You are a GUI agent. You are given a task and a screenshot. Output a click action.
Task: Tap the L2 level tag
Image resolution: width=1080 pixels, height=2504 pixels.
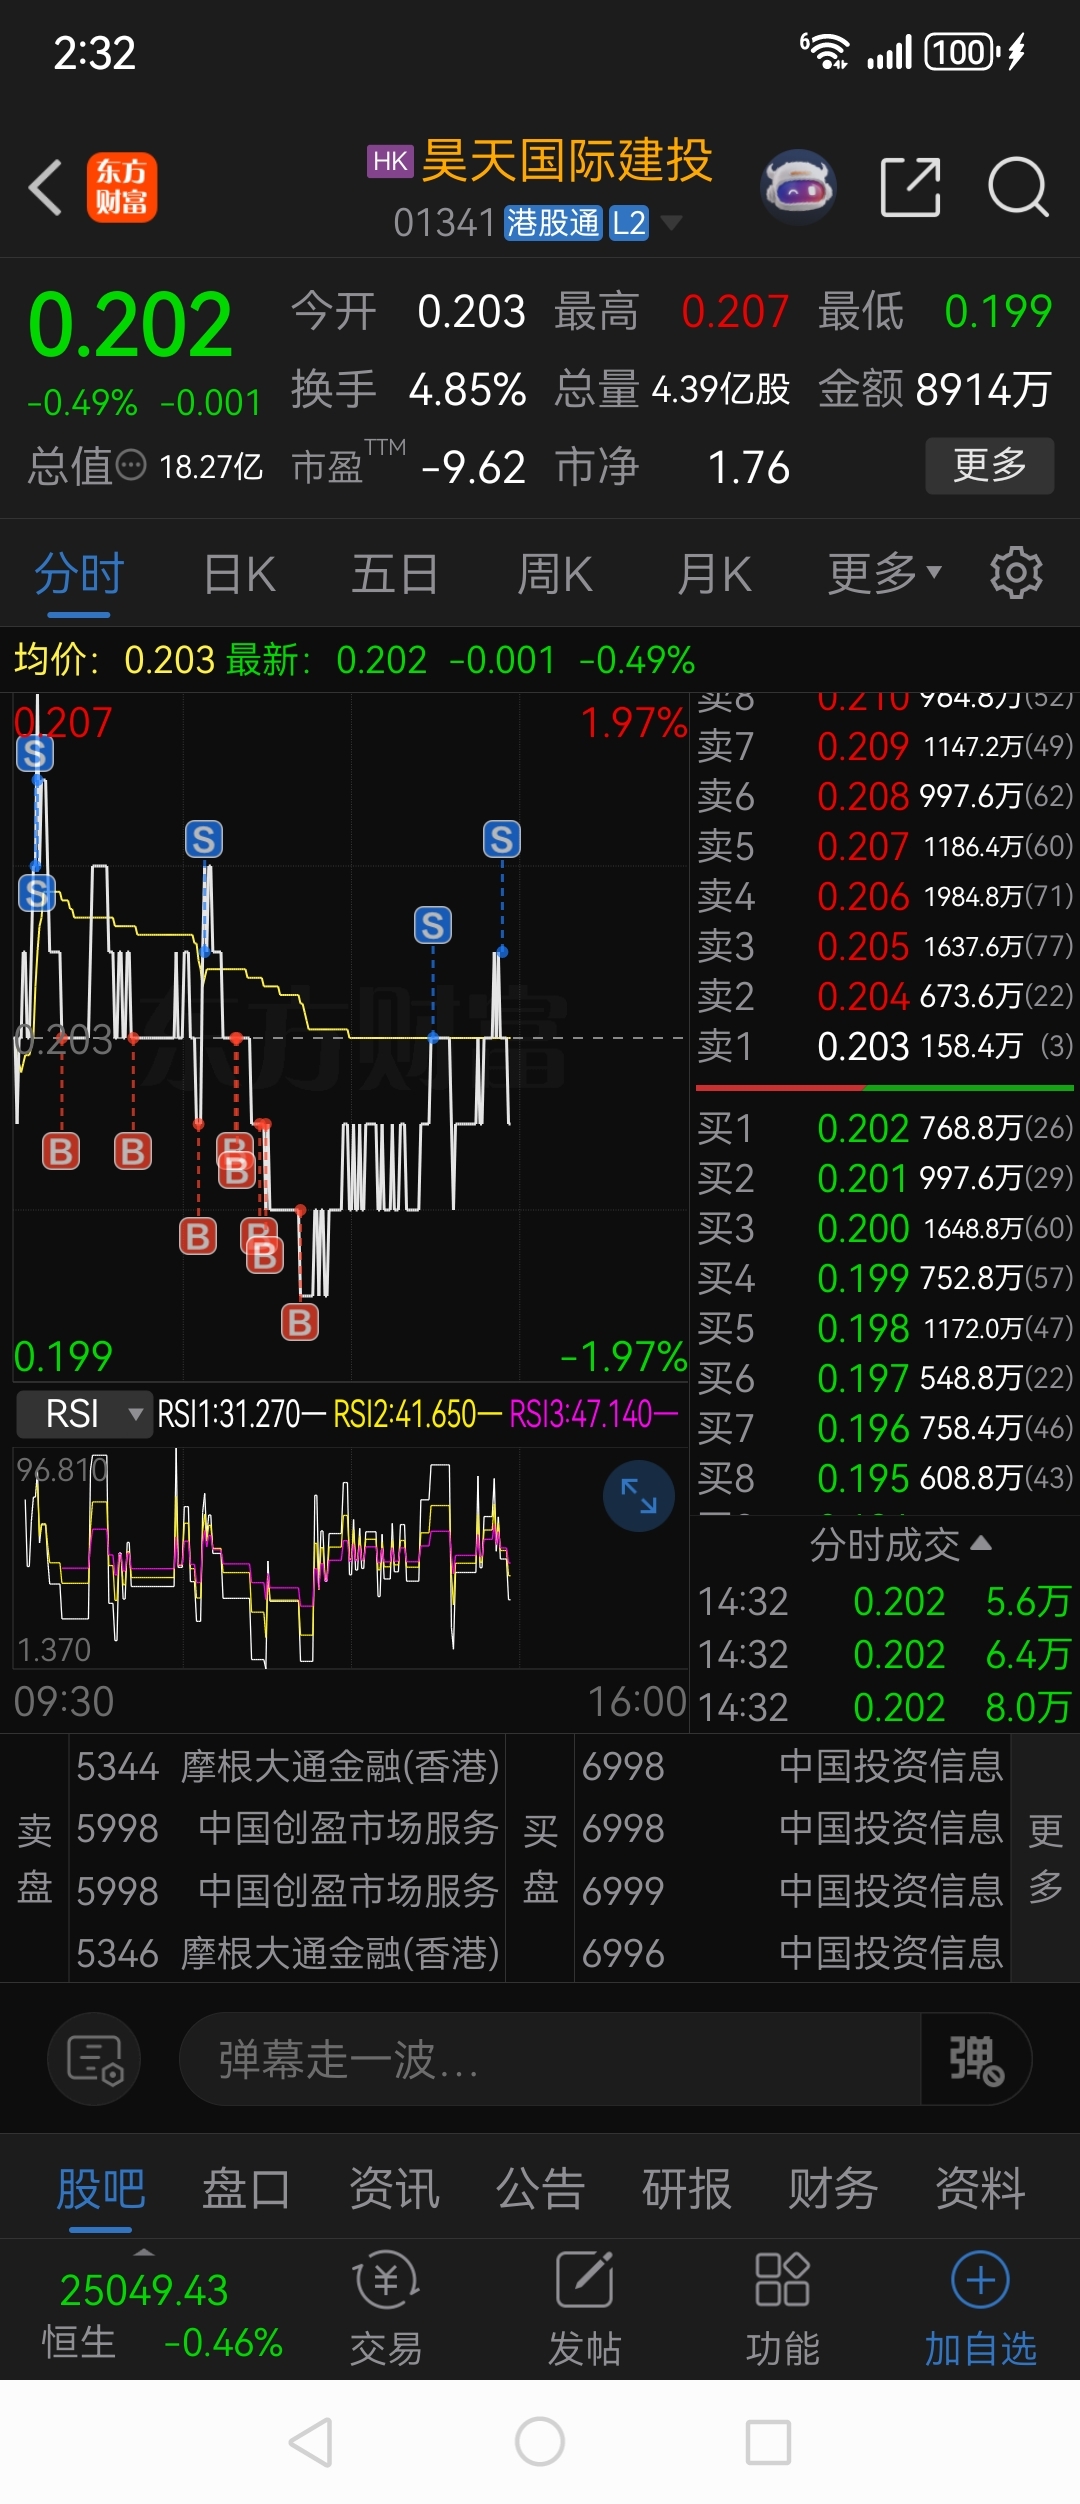point(629,223)
